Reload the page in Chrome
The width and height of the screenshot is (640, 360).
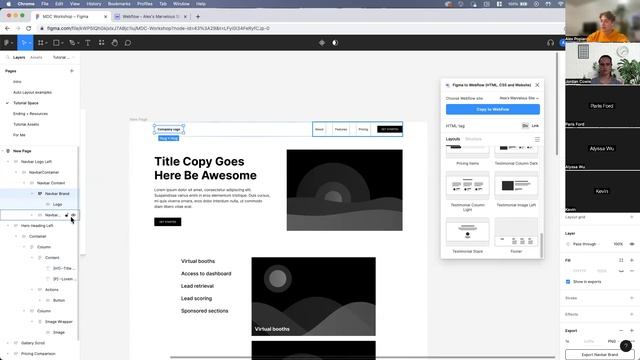coord(29,29)
